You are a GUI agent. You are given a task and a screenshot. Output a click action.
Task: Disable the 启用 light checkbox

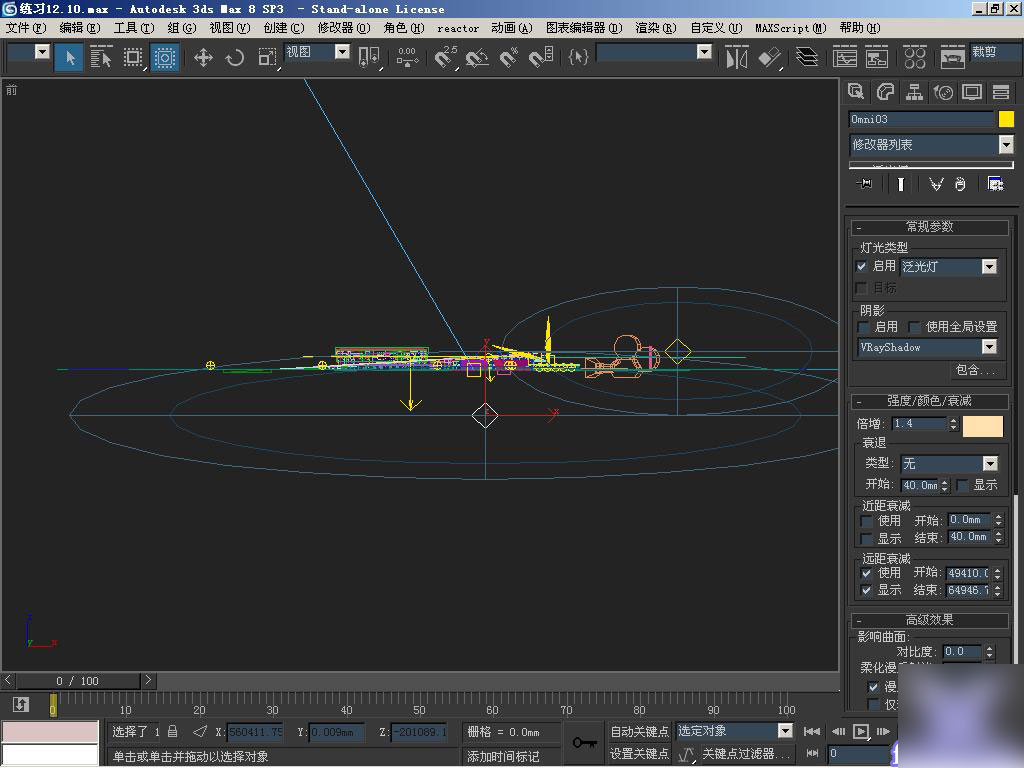861,266
